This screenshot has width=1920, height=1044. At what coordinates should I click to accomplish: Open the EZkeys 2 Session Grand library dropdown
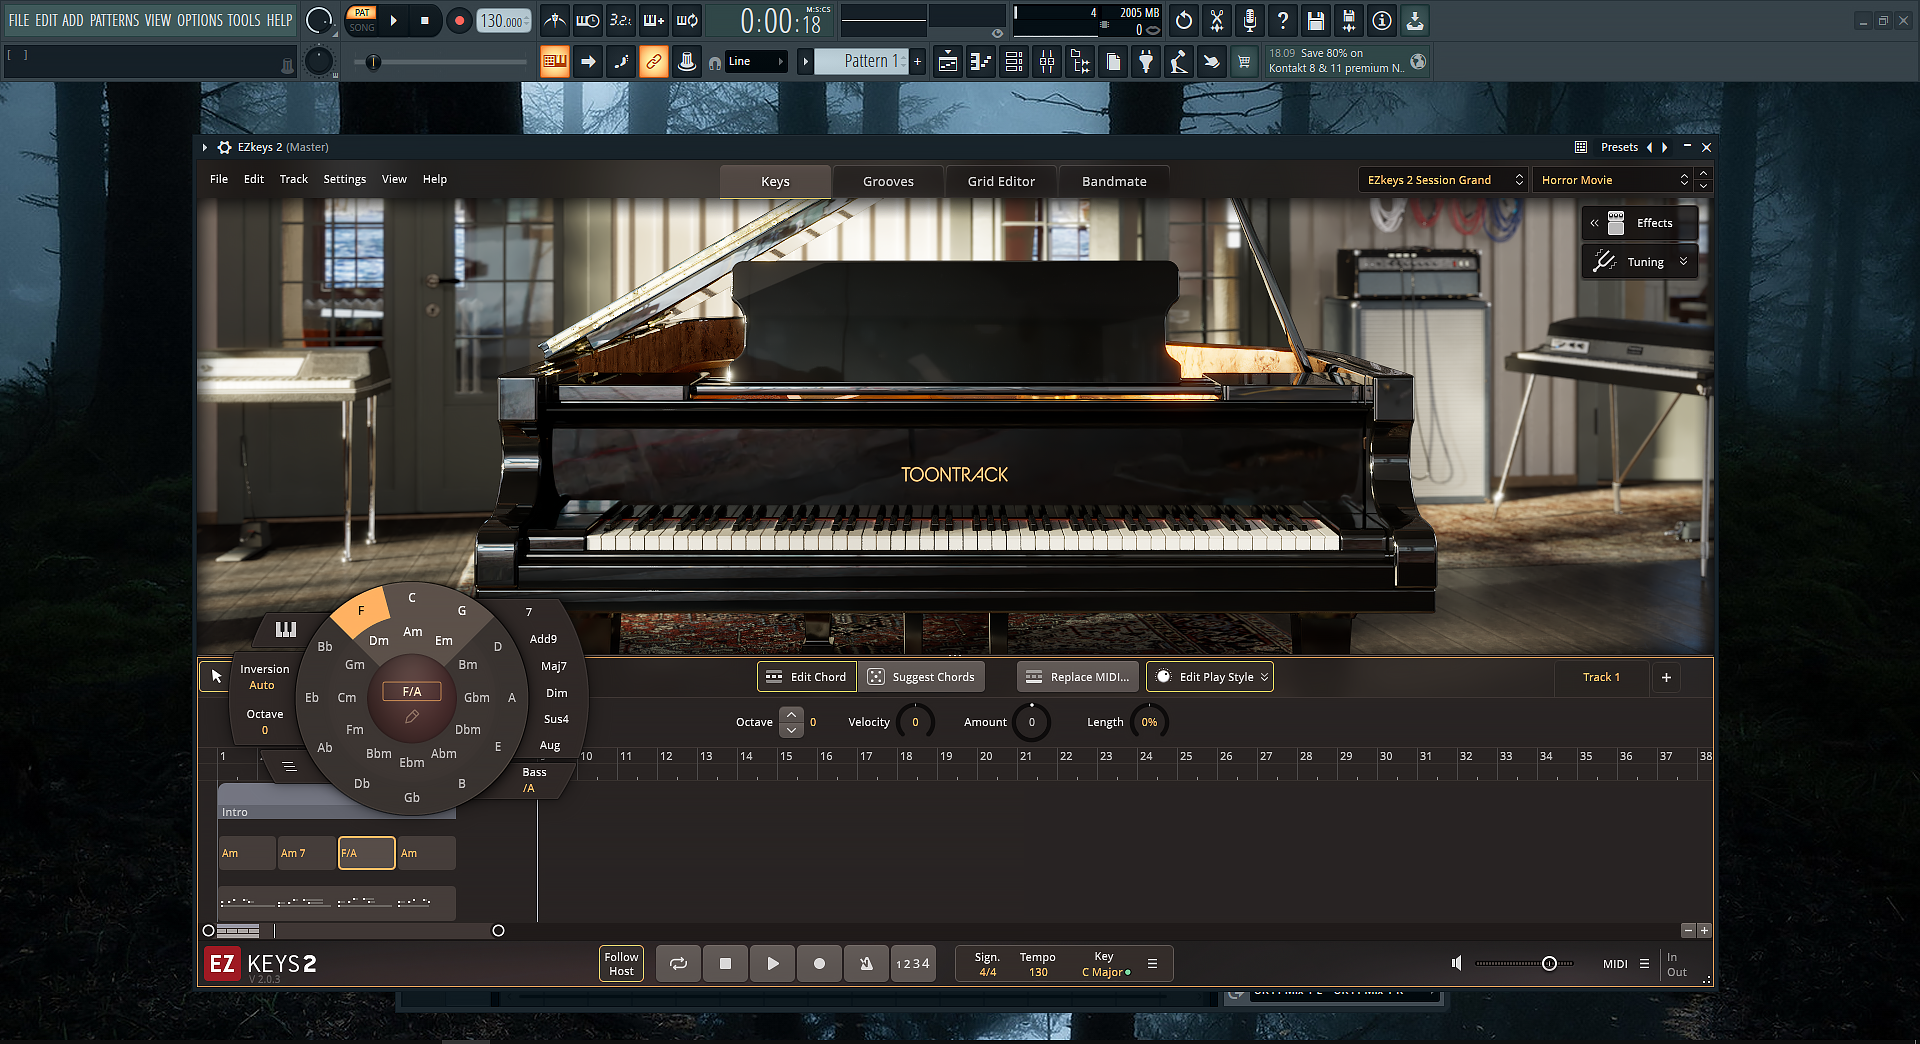click(1444, 180)
